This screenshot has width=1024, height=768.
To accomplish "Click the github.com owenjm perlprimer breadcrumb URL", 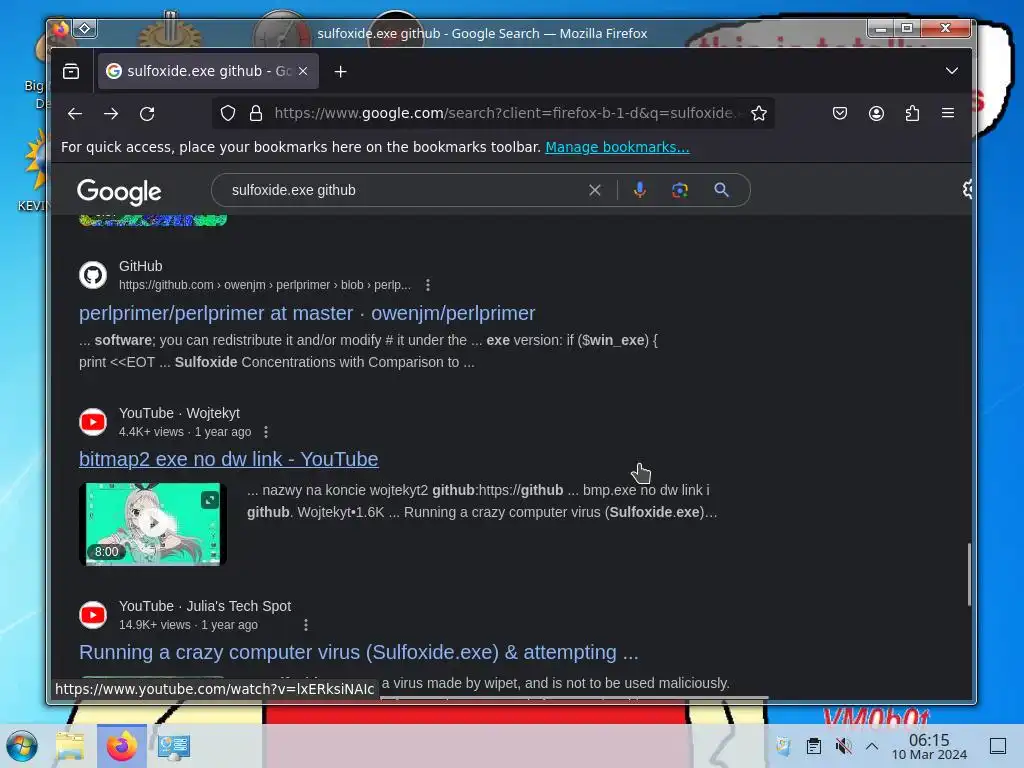I will pos(264,285).
